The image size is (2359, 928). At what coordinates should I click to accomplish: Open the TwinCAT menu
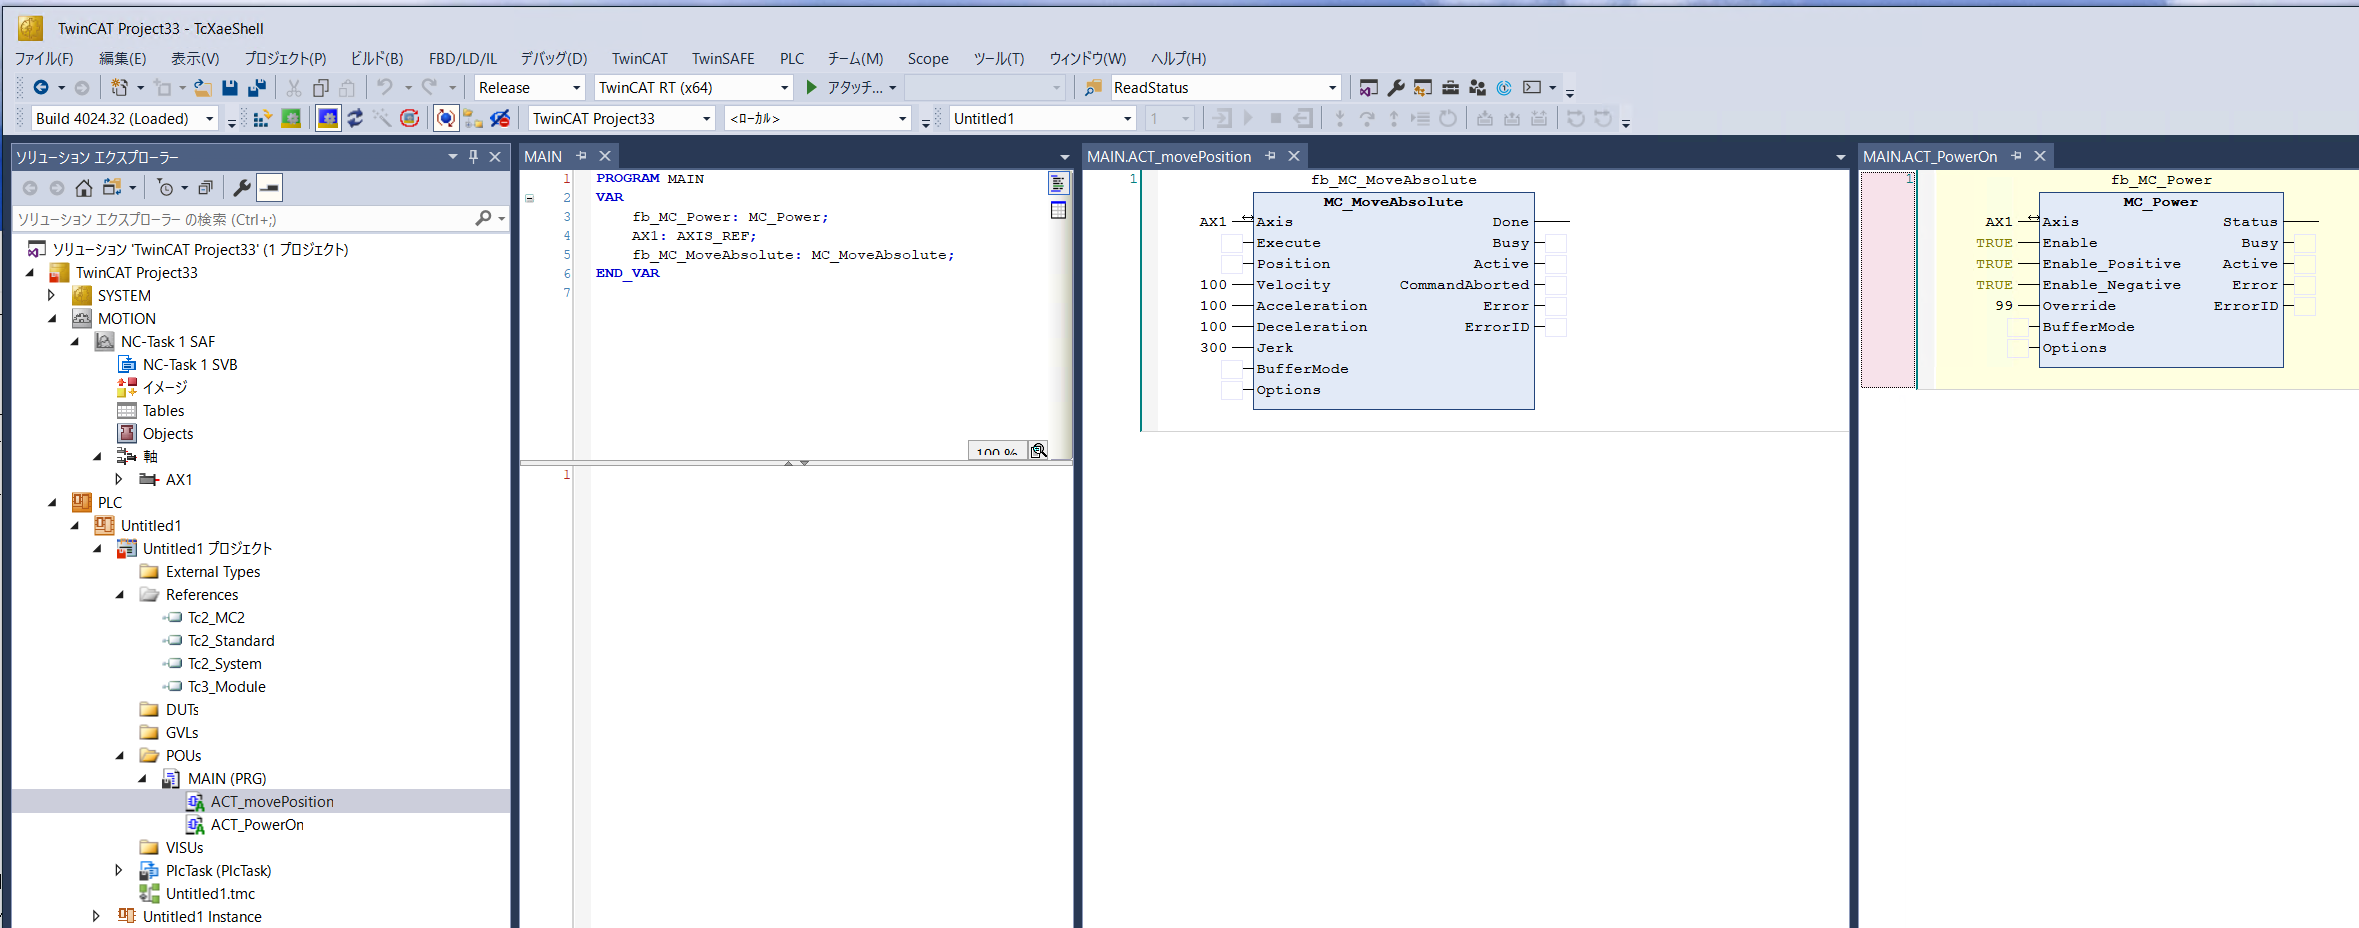[640, 59]
